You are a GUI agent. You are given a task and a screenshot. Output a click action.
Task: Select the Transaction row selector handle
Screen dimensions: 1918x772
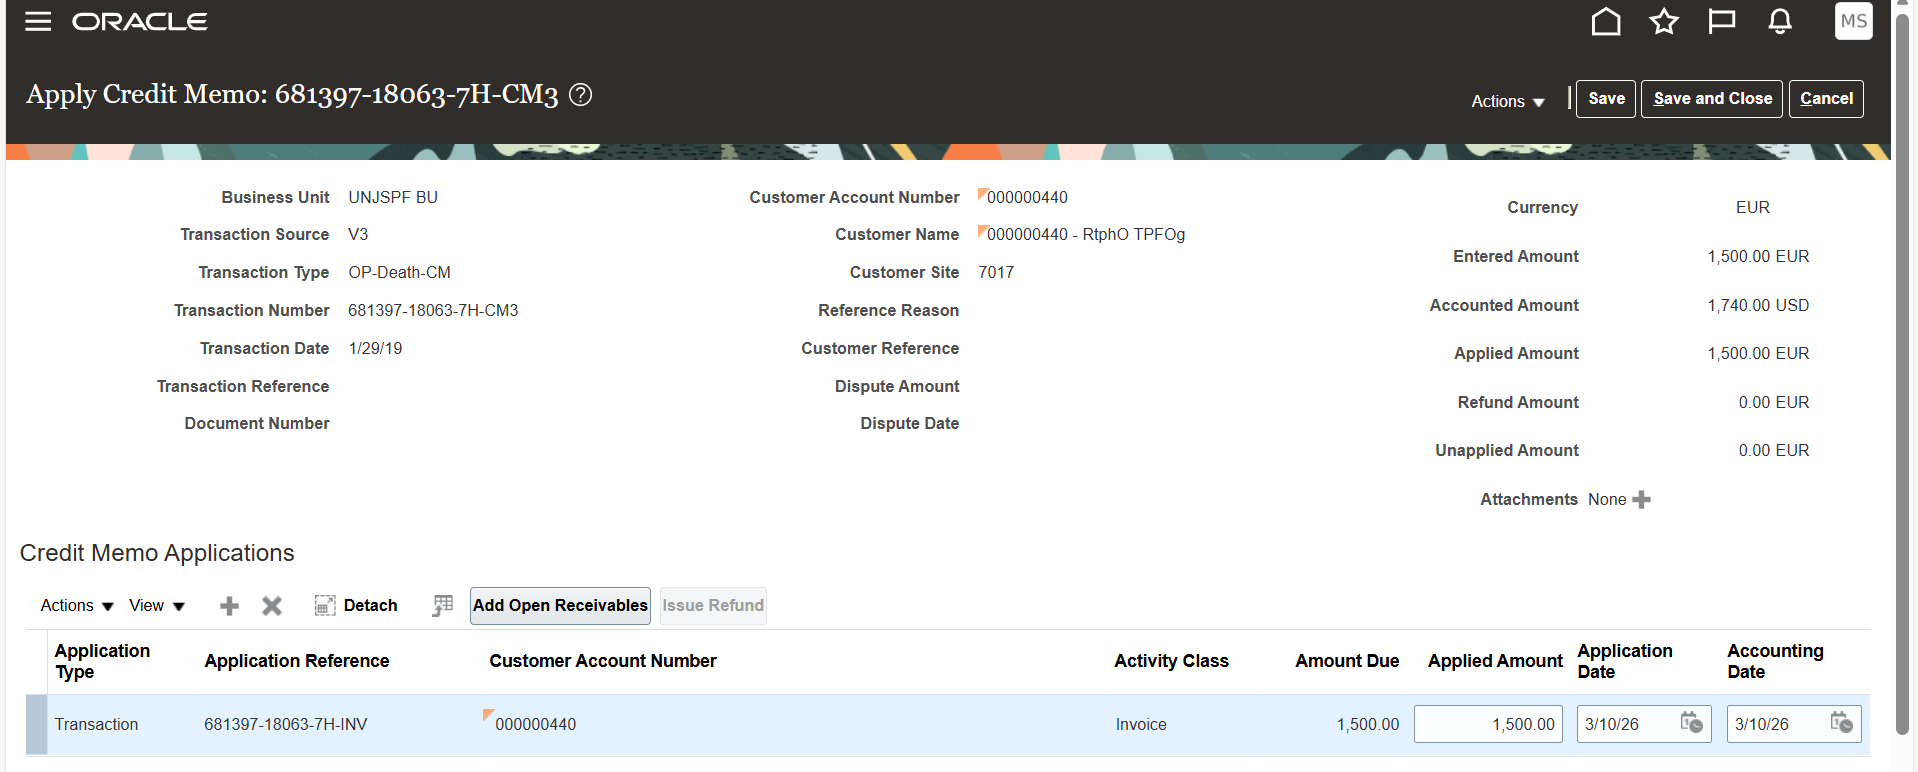(36, 724)
